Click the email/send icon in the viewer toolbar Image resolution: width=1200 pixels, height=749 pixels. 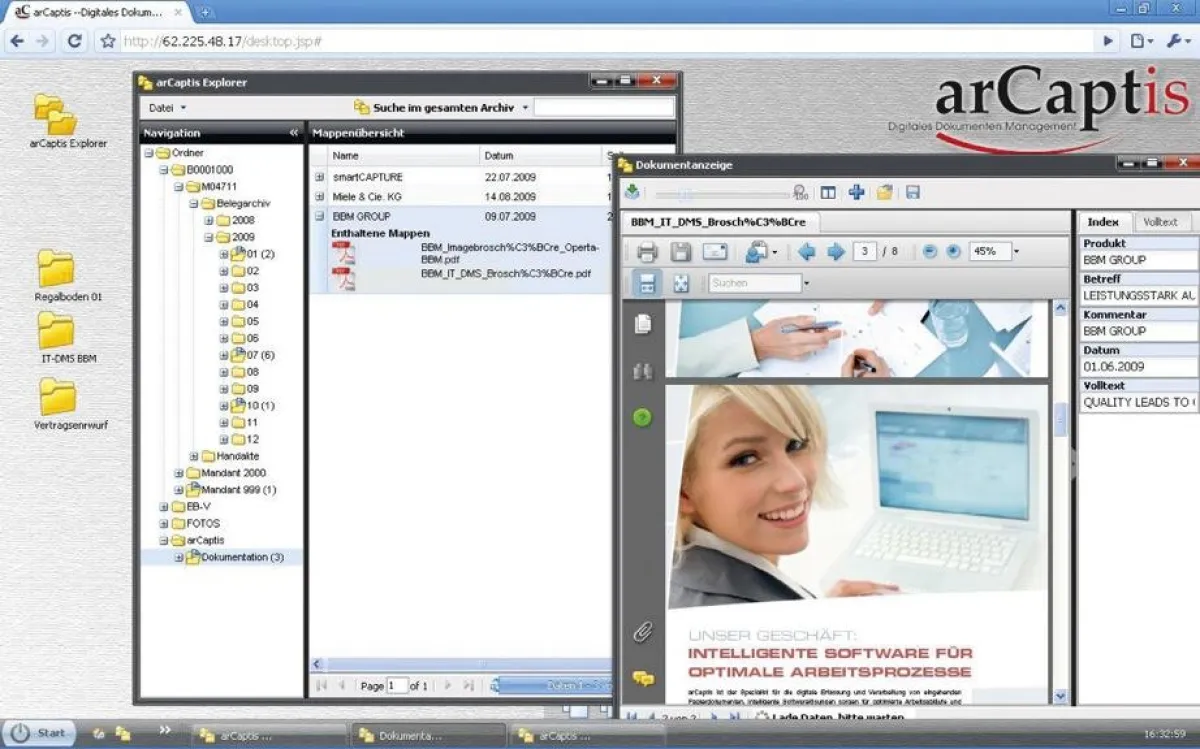(x=713, y=253)
